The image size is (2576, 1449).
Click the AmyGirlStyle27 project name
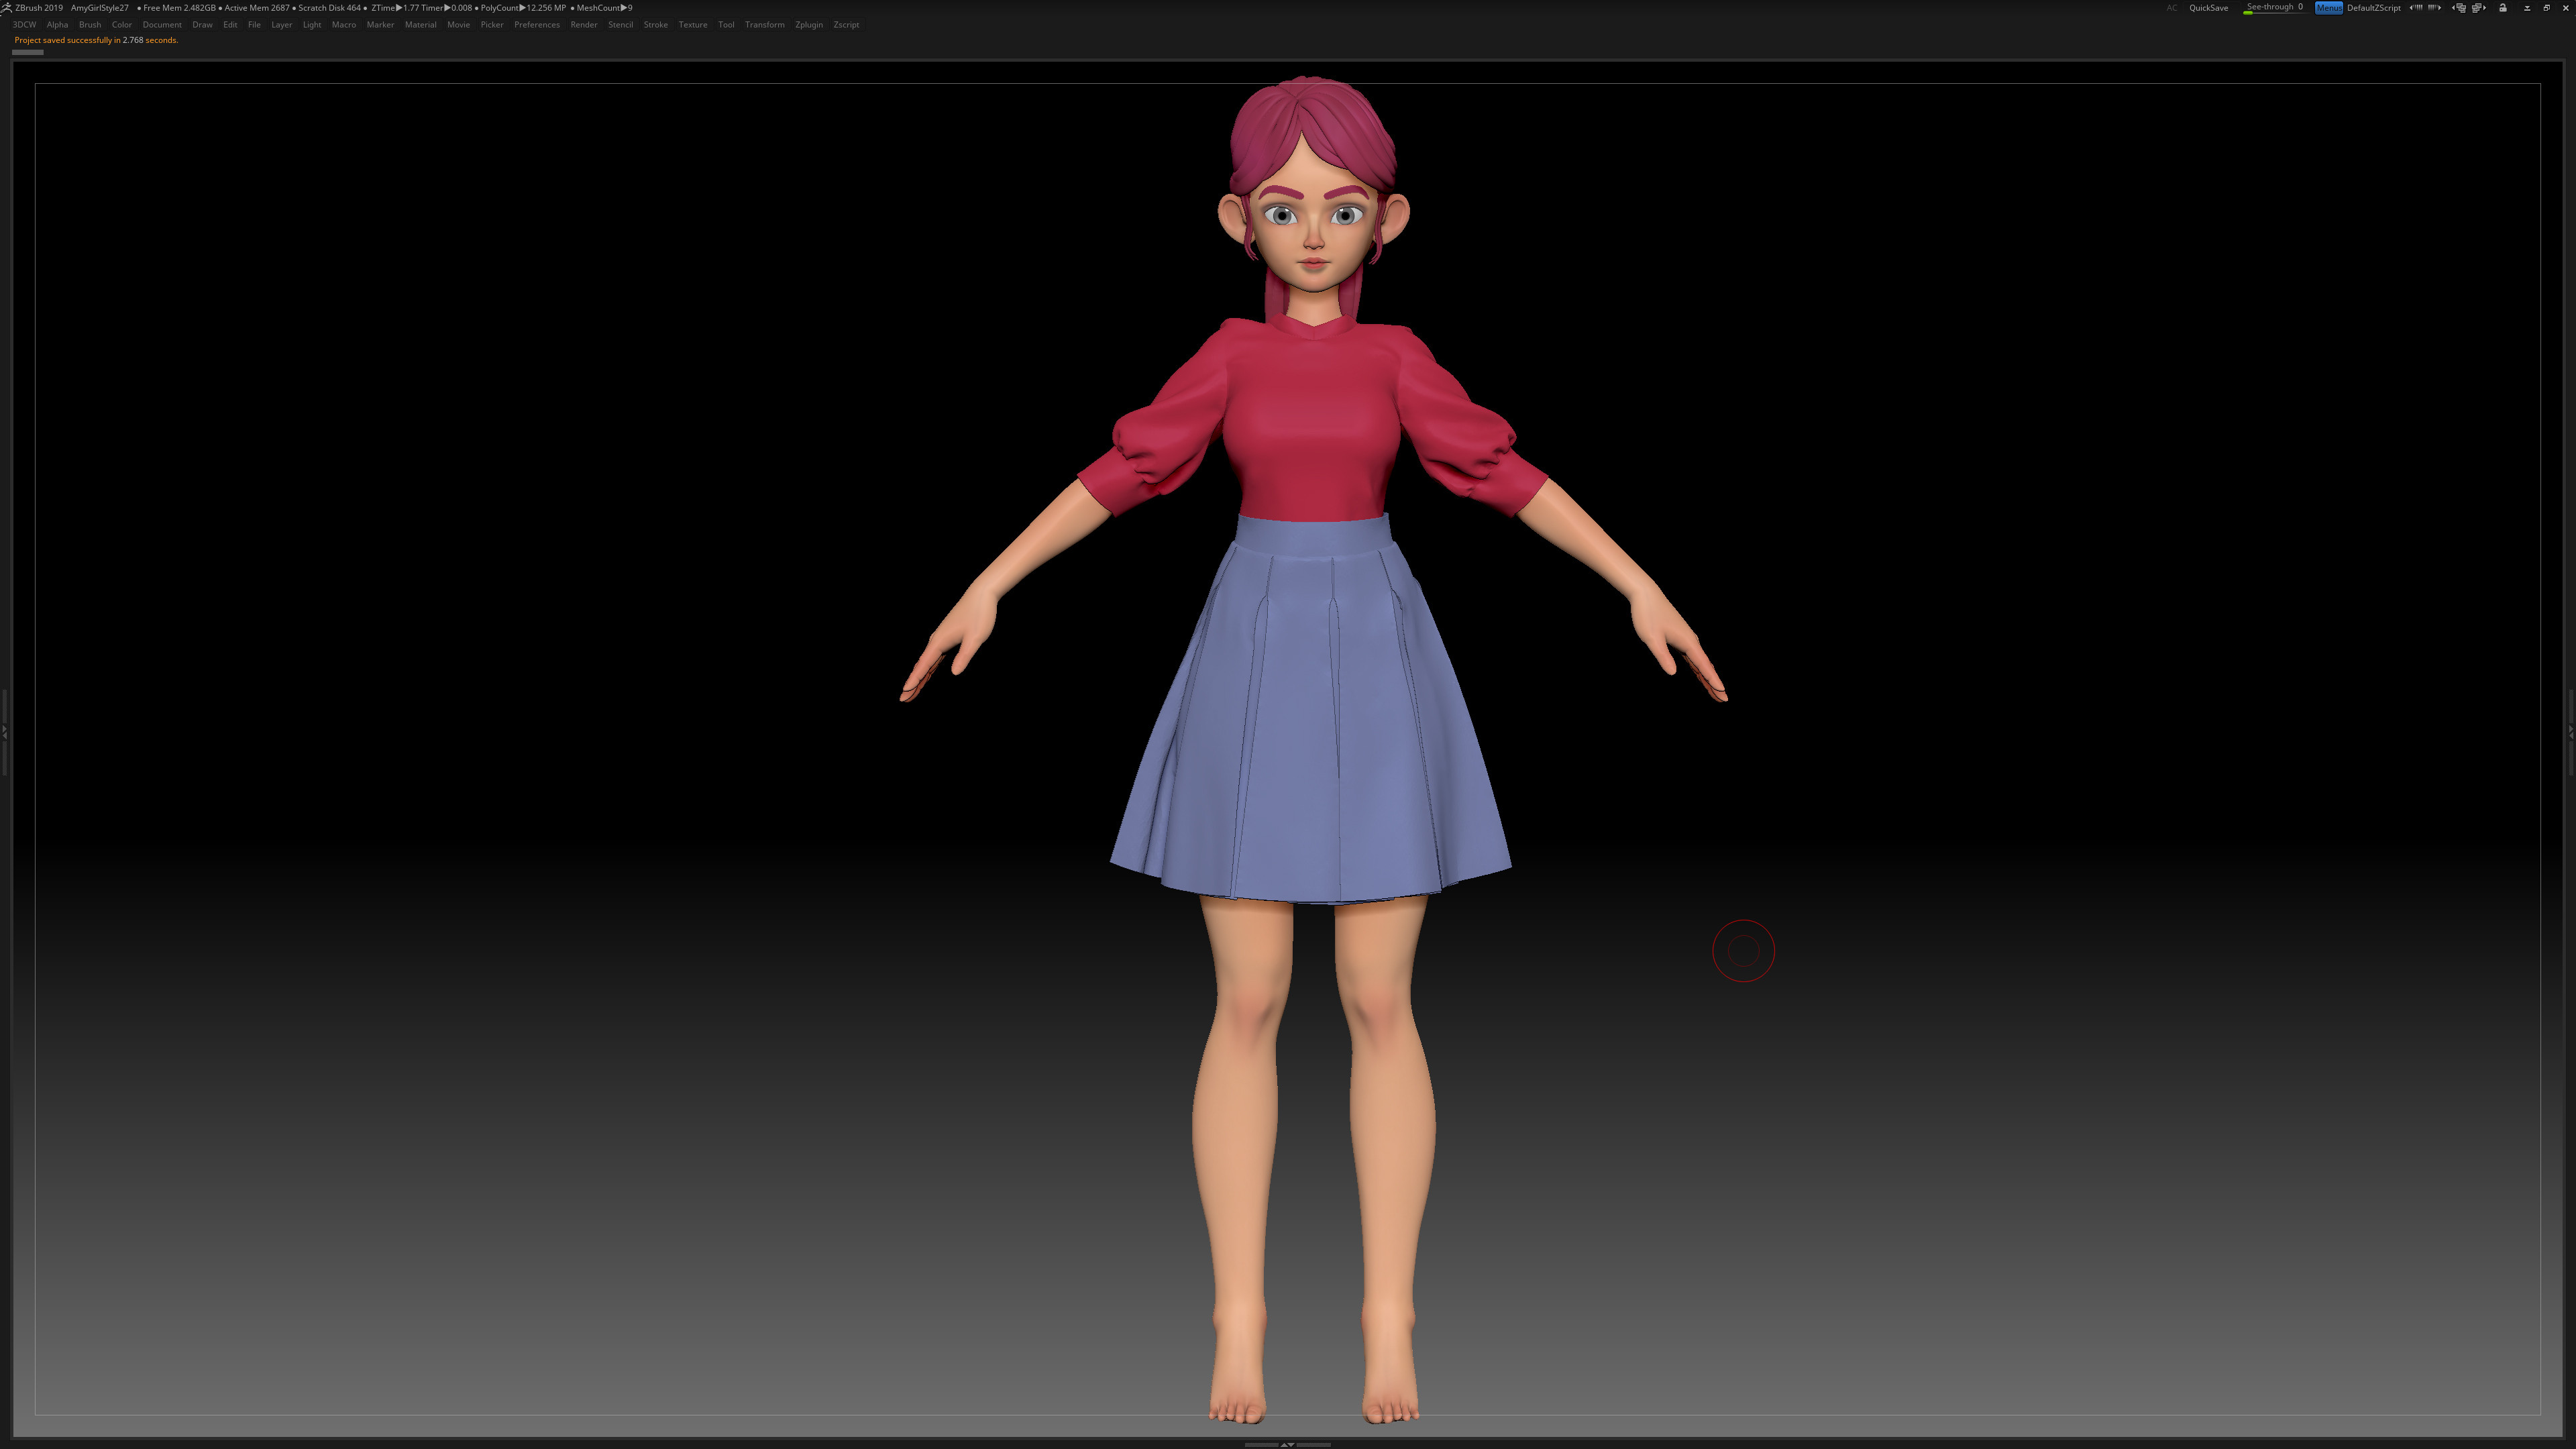tap(99, 8)
